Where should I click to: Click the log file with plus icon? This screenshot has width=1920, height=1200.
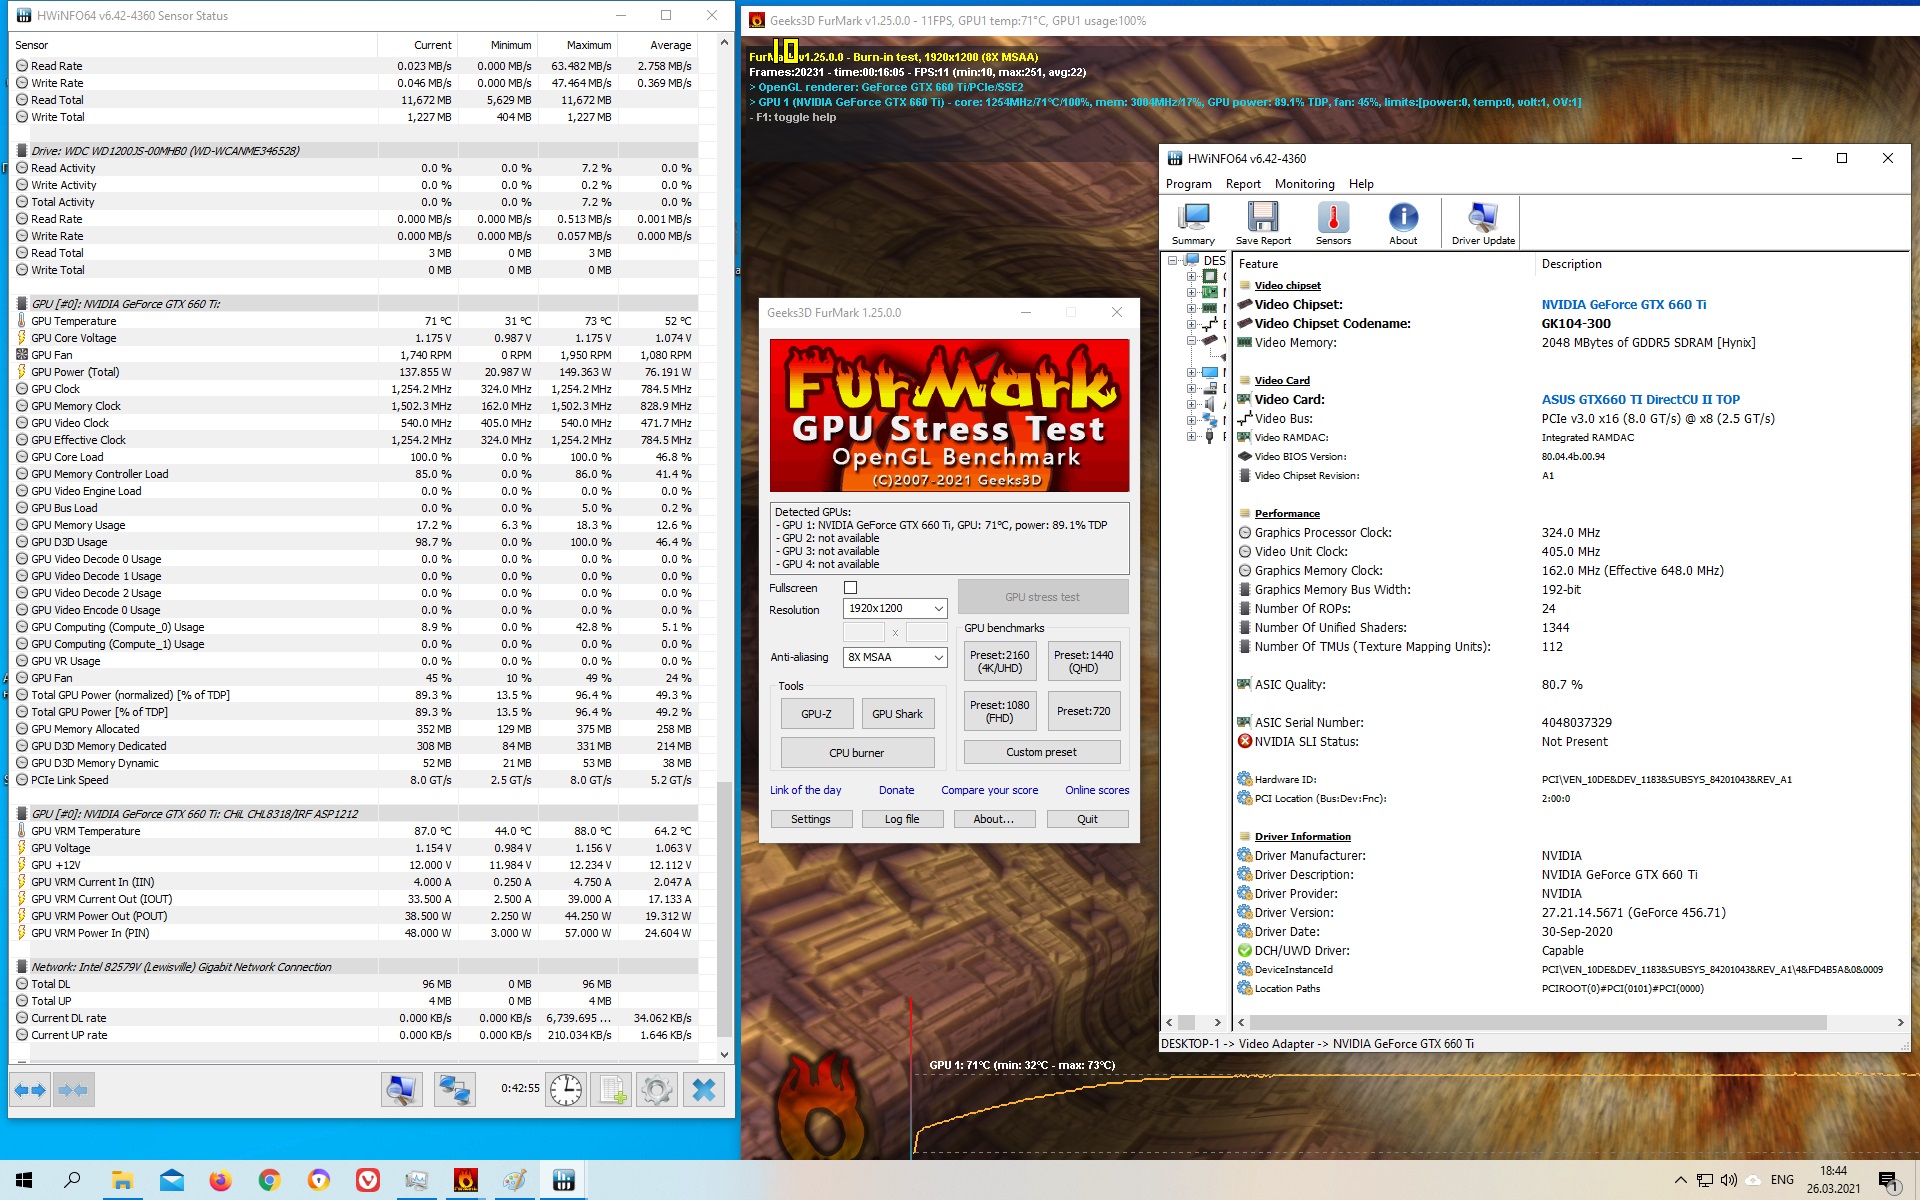click(611, 1090)
